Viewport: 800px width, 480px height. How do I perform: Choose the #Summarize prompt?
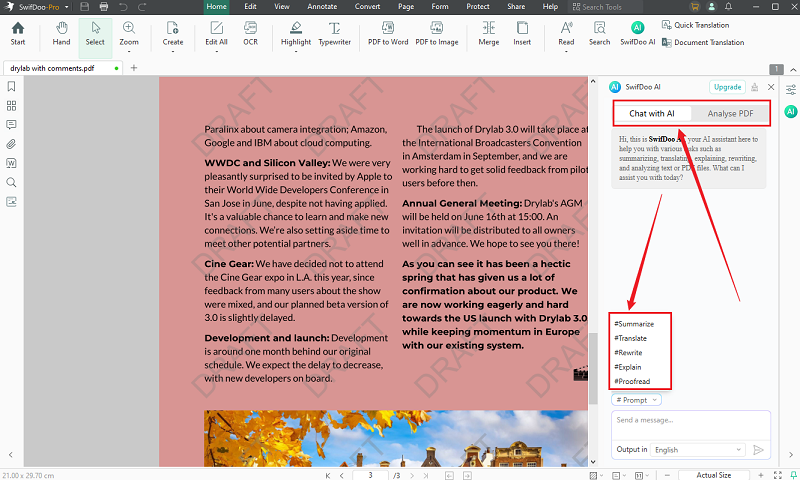coord(634,324)
